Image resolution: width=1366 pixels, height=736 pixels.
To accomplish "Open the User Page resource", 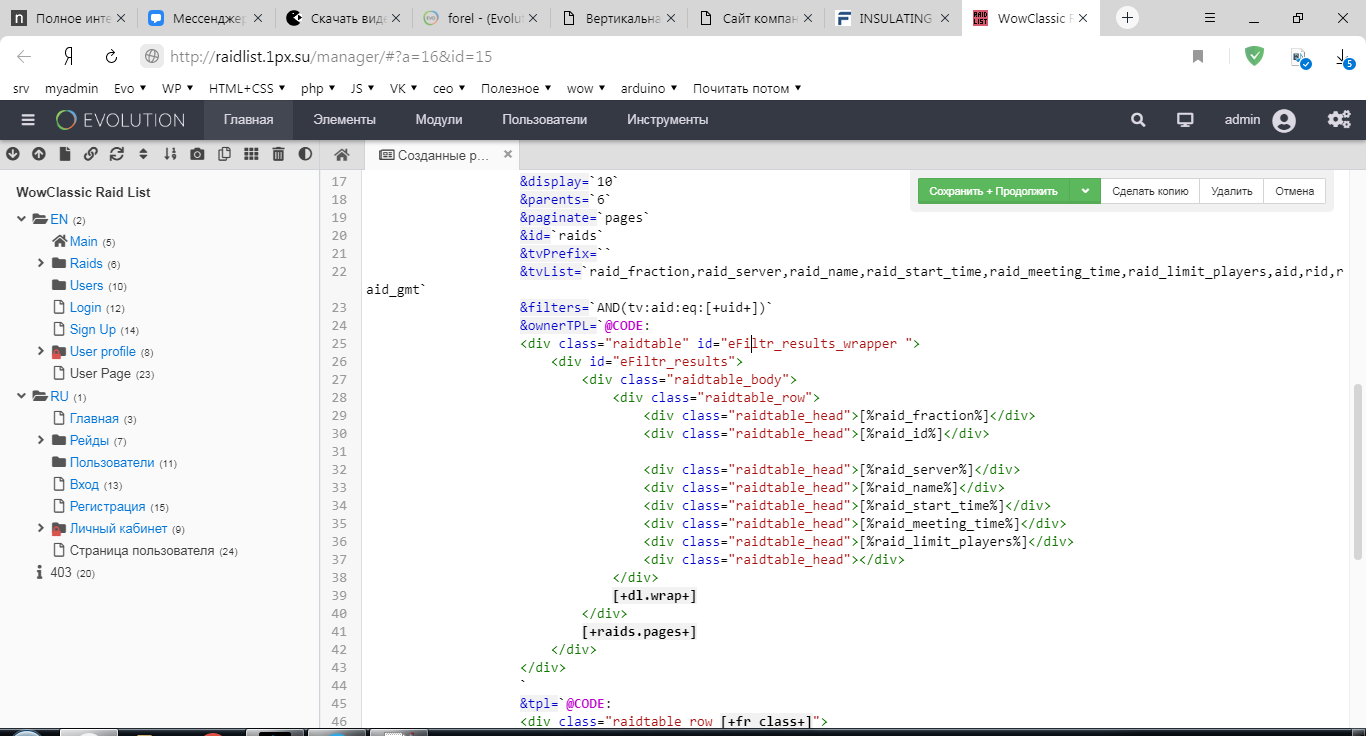I will (x=100, y=373).
